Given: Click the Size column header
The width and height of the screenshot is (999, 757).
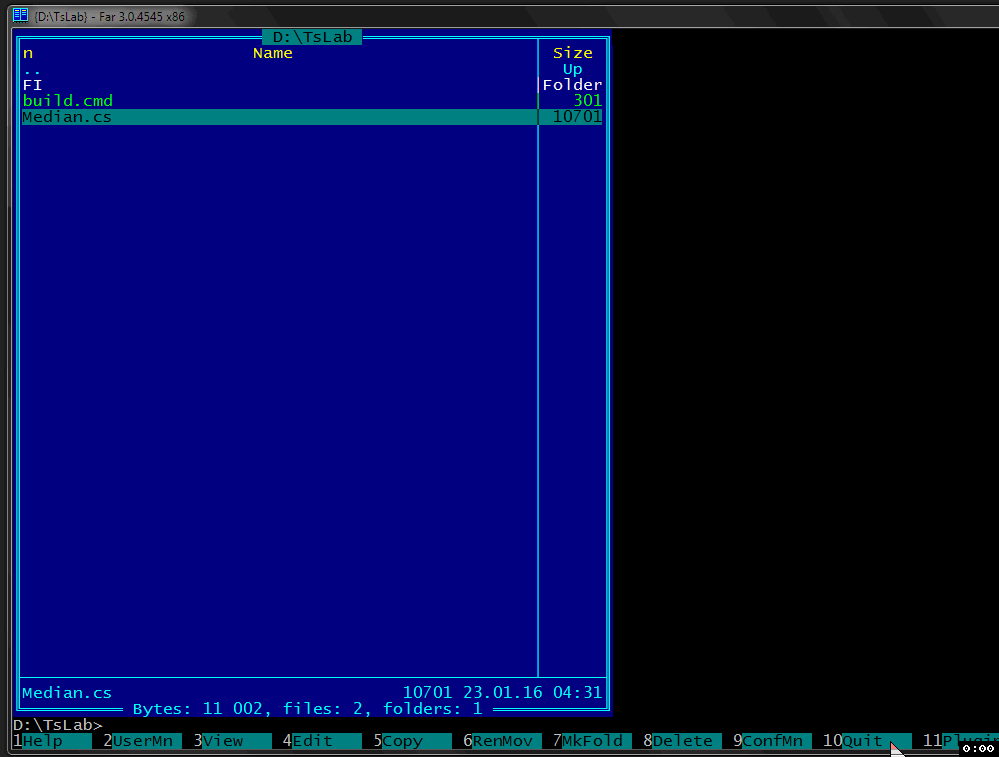Looking at the screenshot, I should (x=572, y=54).
